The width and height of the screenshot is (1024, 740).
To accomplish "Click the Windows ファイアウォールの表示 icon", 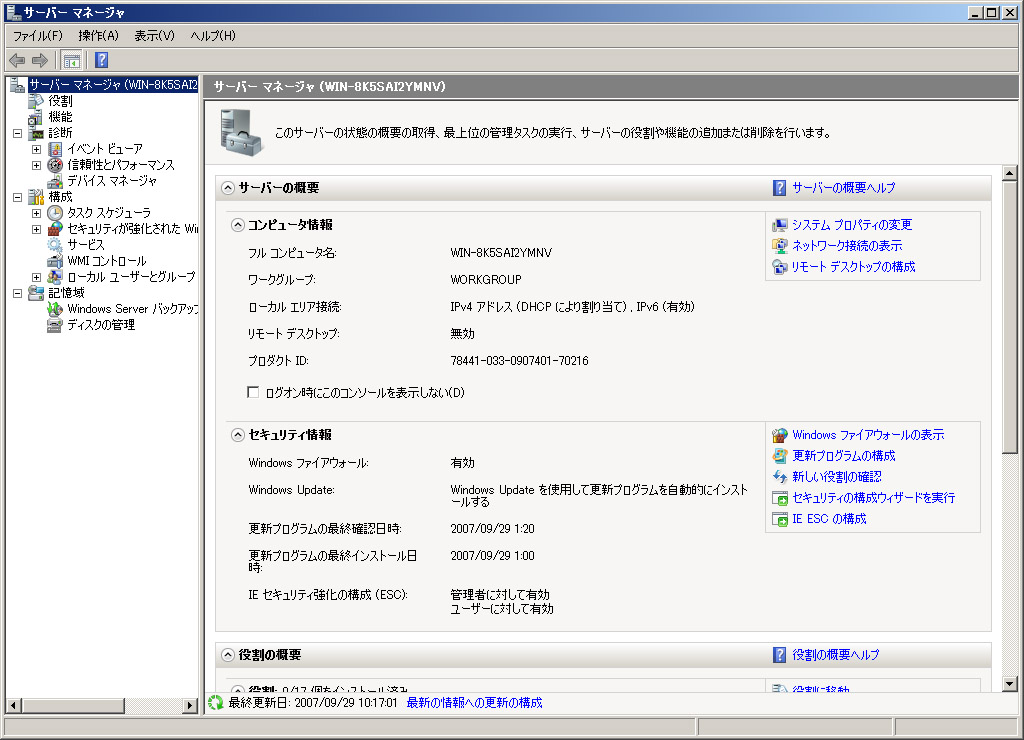I will click(x=780, y=435).
